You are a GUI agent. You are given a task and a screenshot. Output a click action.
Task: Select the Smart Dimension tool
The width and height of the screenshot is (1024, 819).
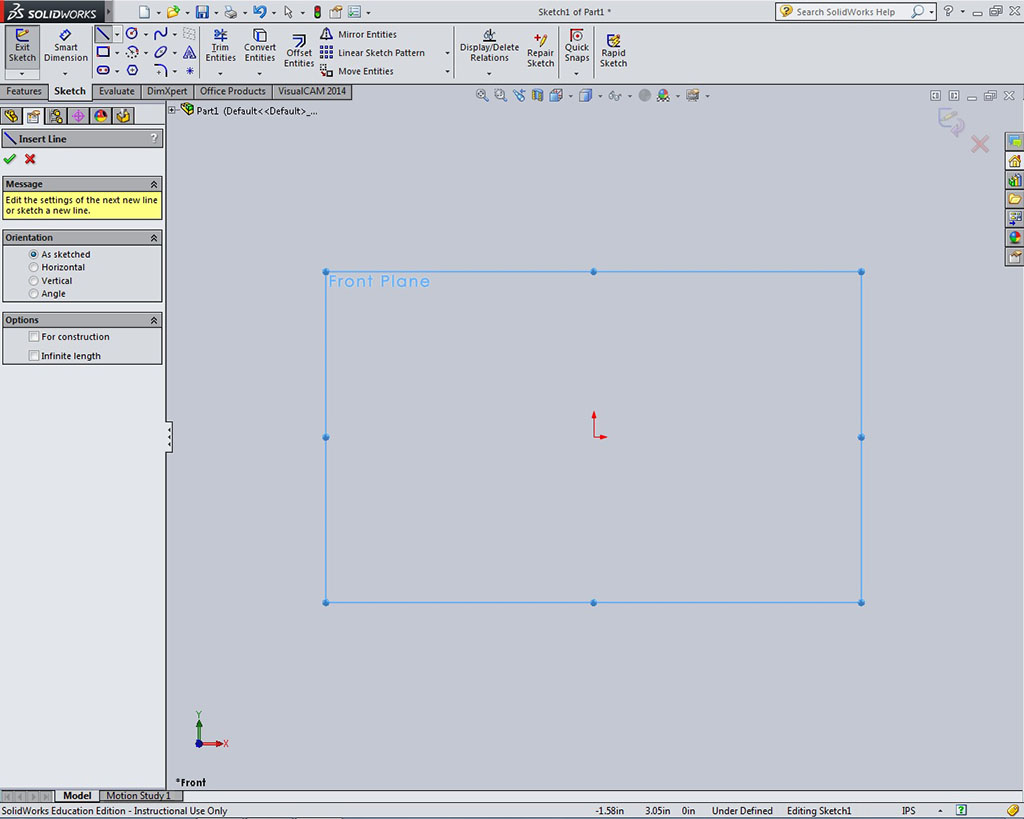click(x=66, y=47)
